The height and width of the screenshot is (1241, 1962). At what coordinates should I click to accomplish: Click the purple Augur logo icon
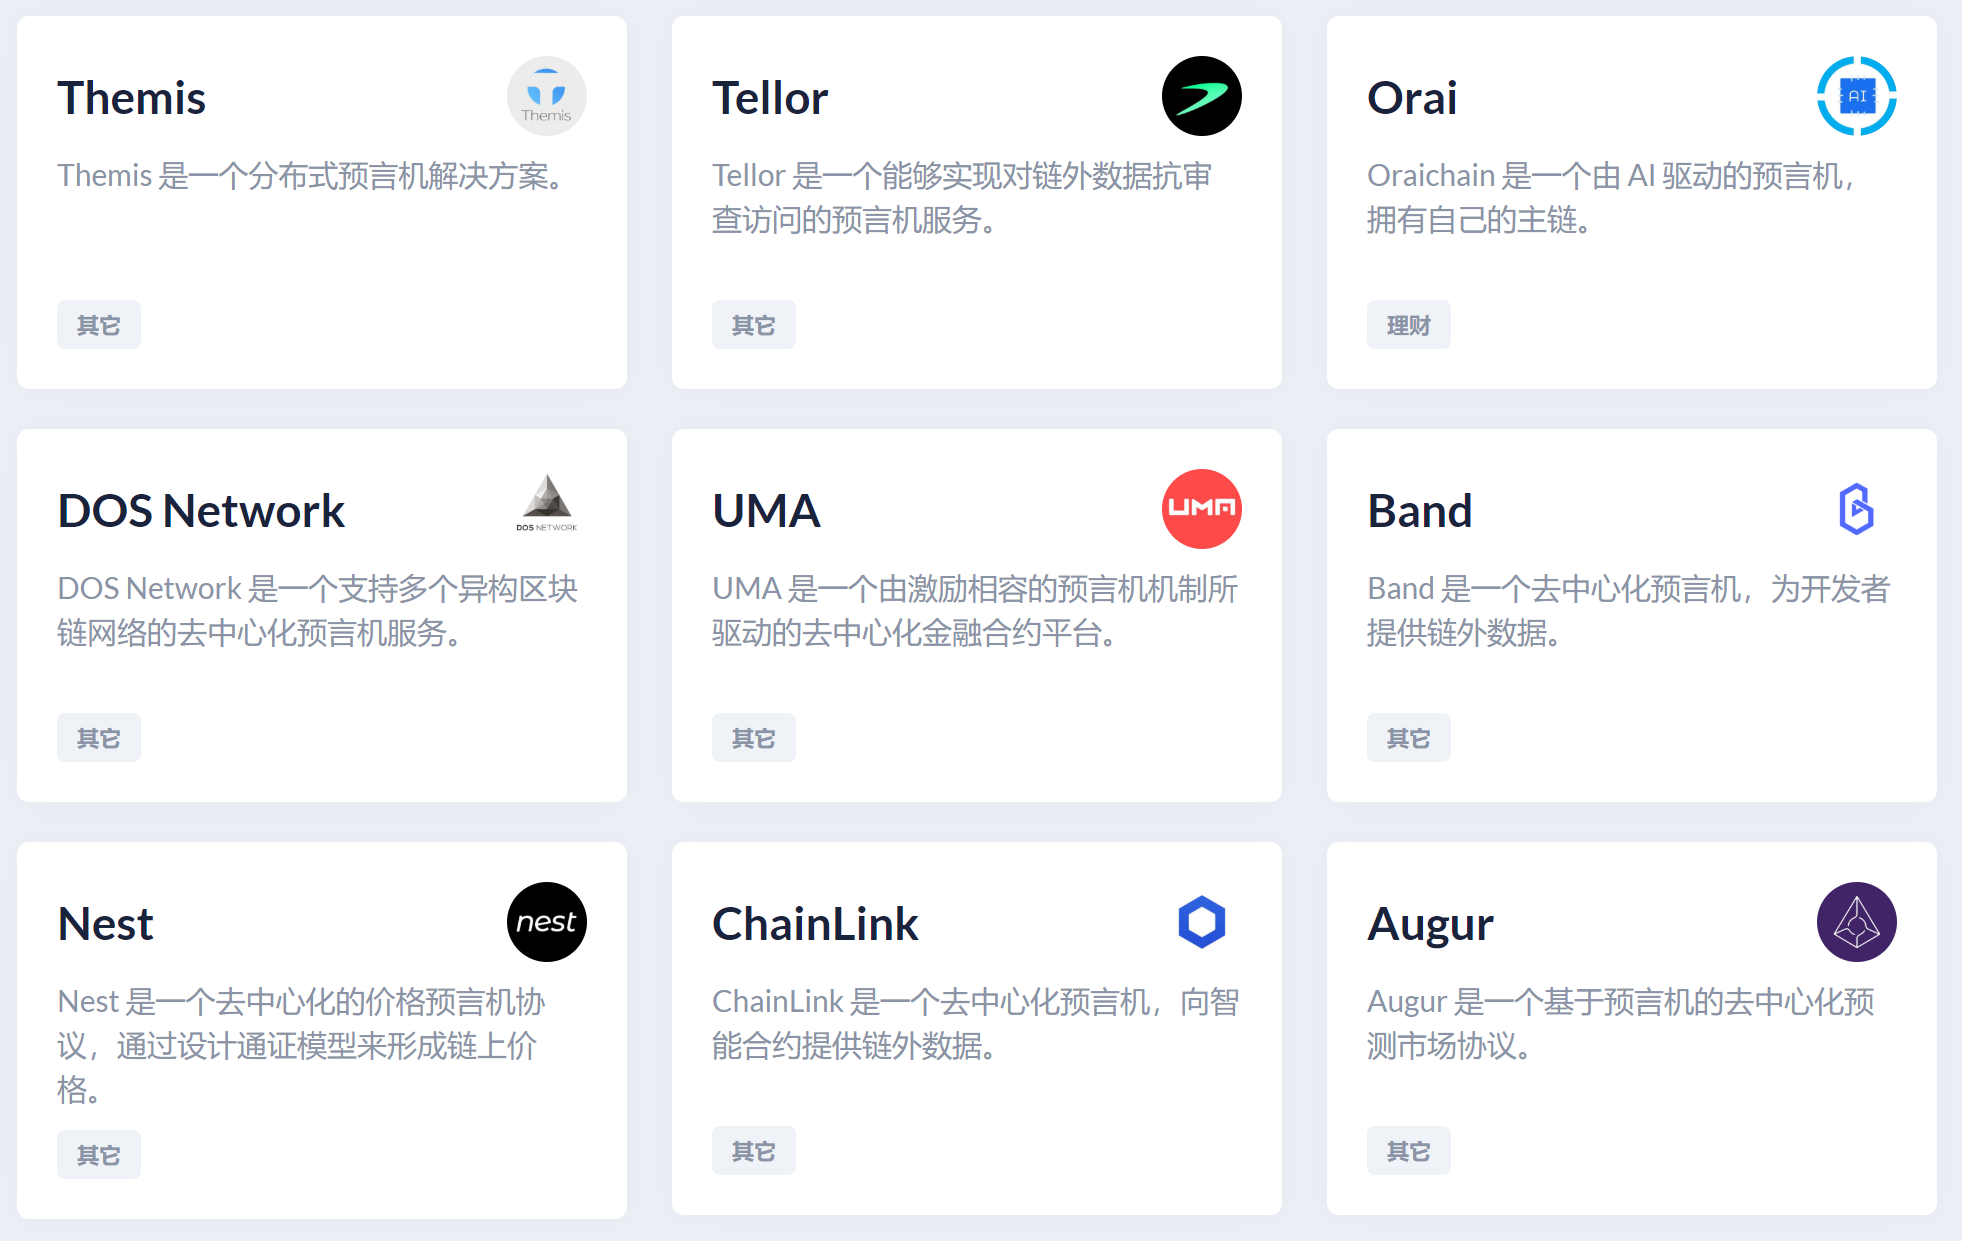click(1857, 922)
